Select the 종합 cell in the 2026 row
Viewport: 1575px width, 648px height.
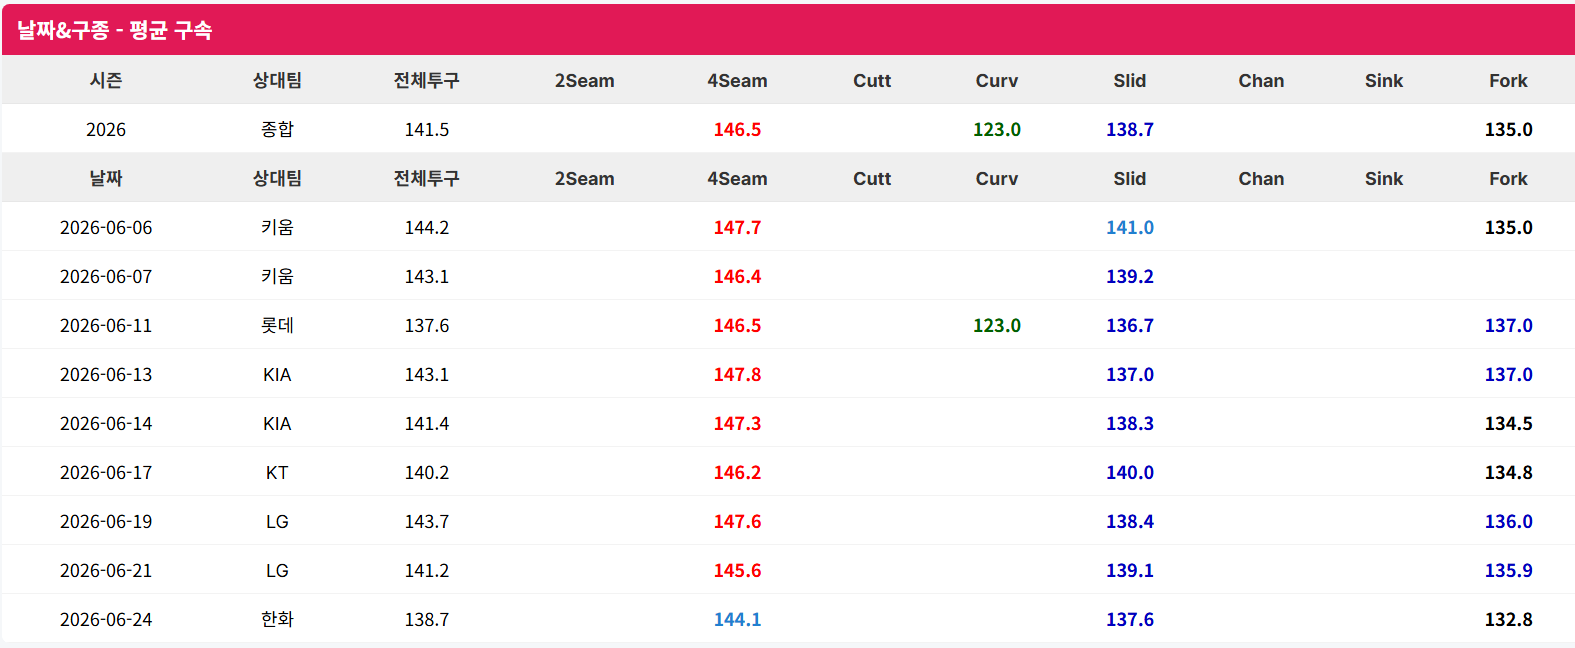tap(277, 129)
